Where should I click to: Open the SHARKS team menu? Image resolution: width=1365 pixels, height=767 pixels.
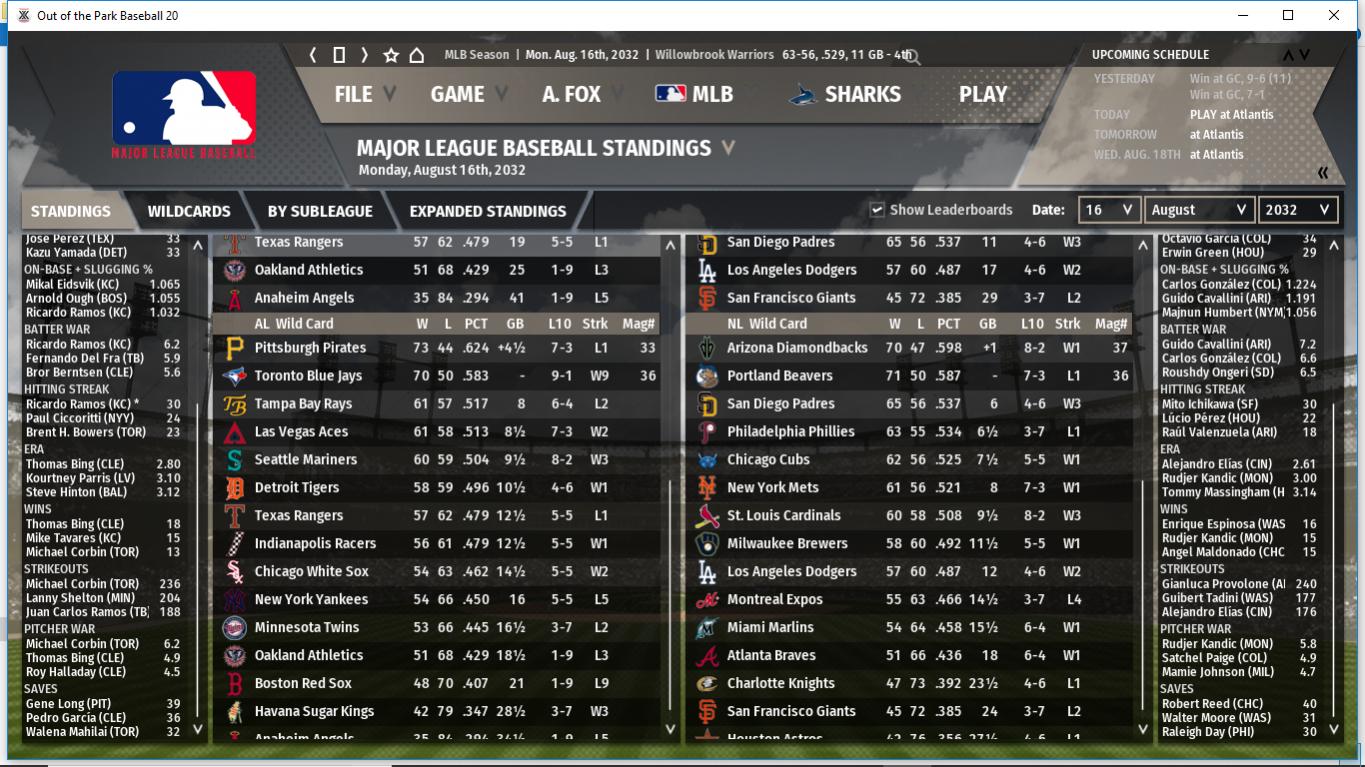click(x=844, y=94)
